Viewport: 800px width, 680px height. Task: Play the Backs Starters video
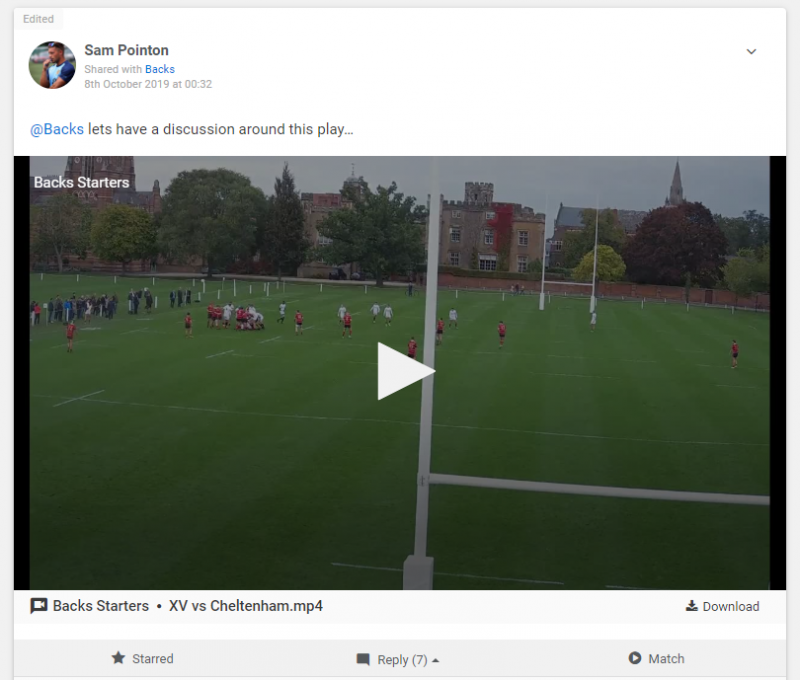(x=406, y=371)
